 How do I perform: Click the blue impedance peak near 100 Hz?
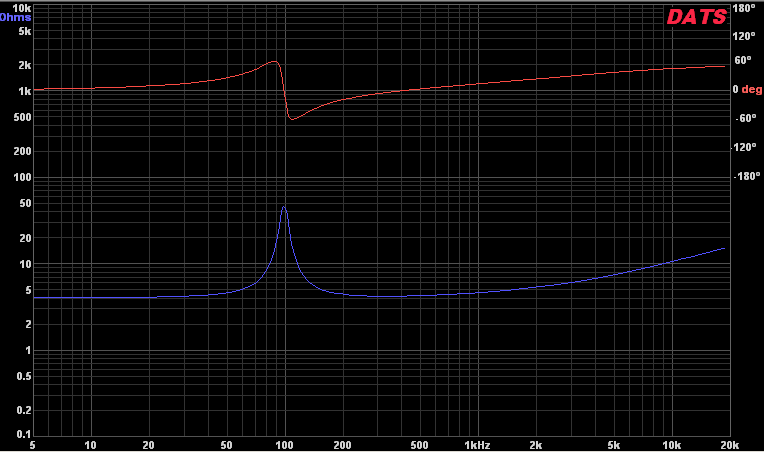tap(284, 207)
